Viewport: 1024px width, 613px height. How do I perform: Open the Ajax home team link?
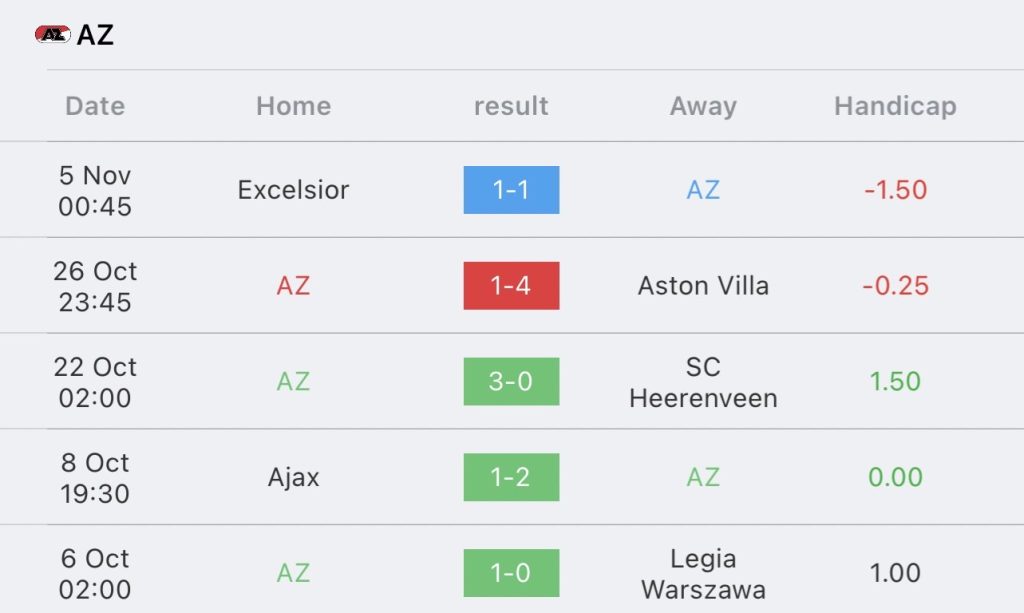pos(293,478)
